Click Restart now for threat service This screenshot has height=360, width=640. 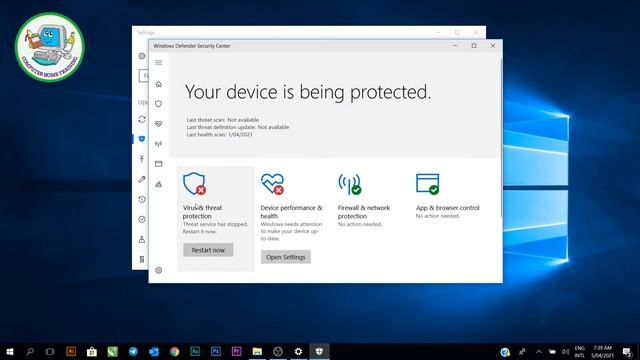pos(208,250)
